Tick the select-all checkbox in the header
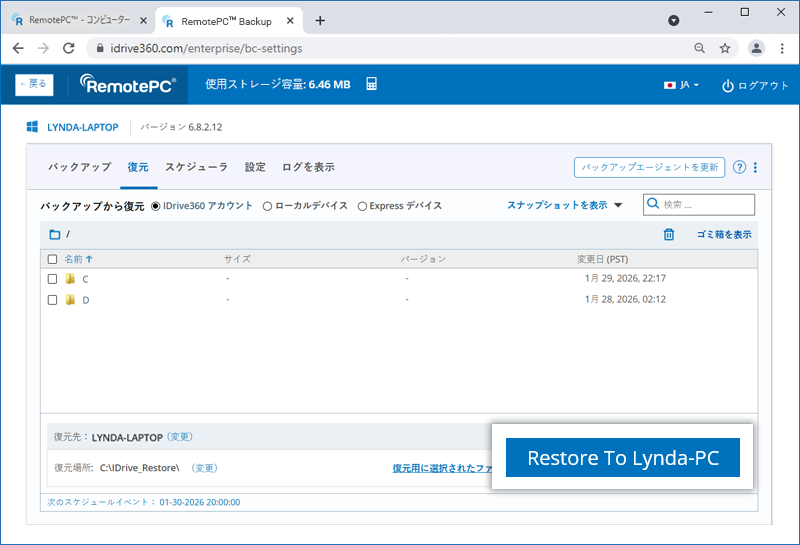The height and width of the screenshot is (545, 800). [52, 259]
